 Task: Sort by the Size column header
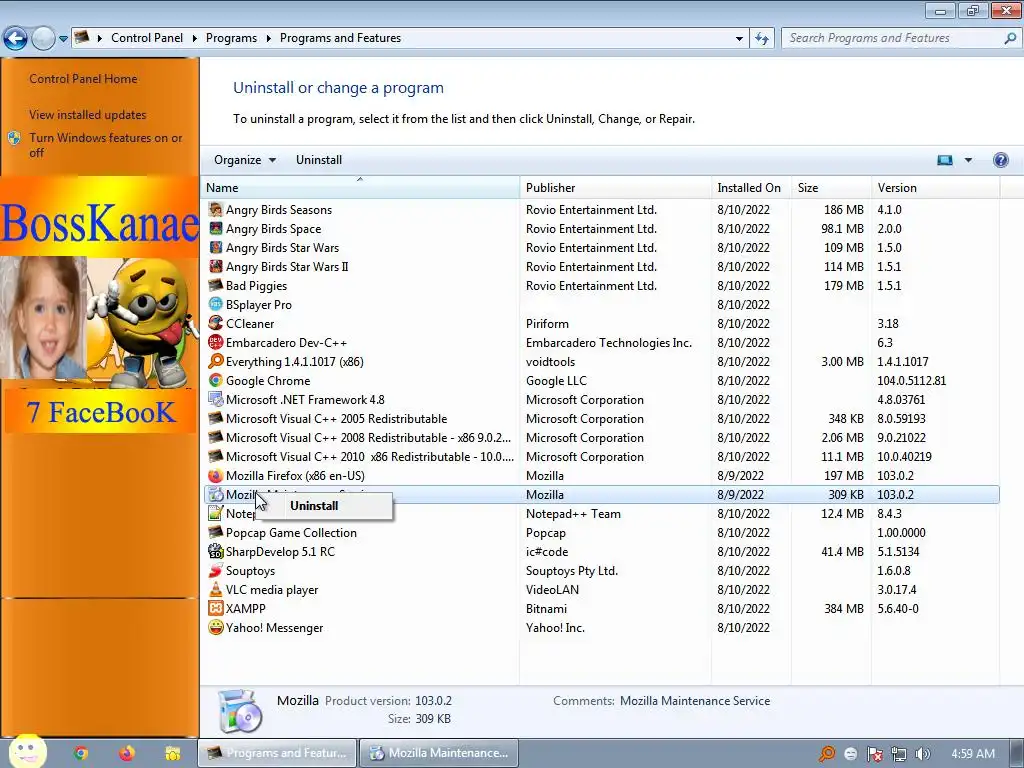pyautogui.click(x=831, y=187)
